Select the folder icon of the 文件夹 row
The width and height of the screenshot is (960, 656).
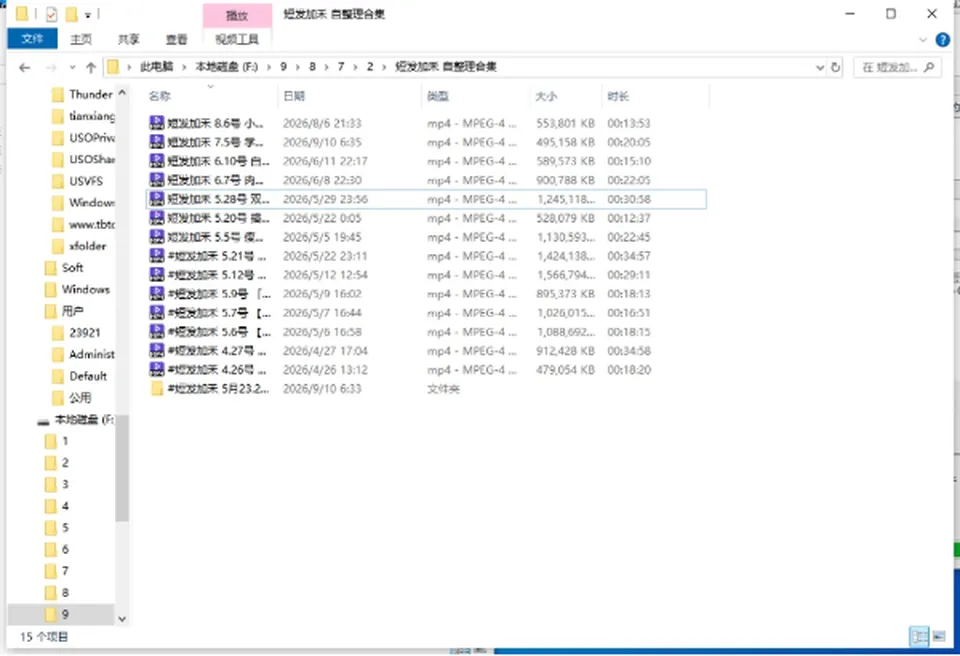[x=157, y=388]
